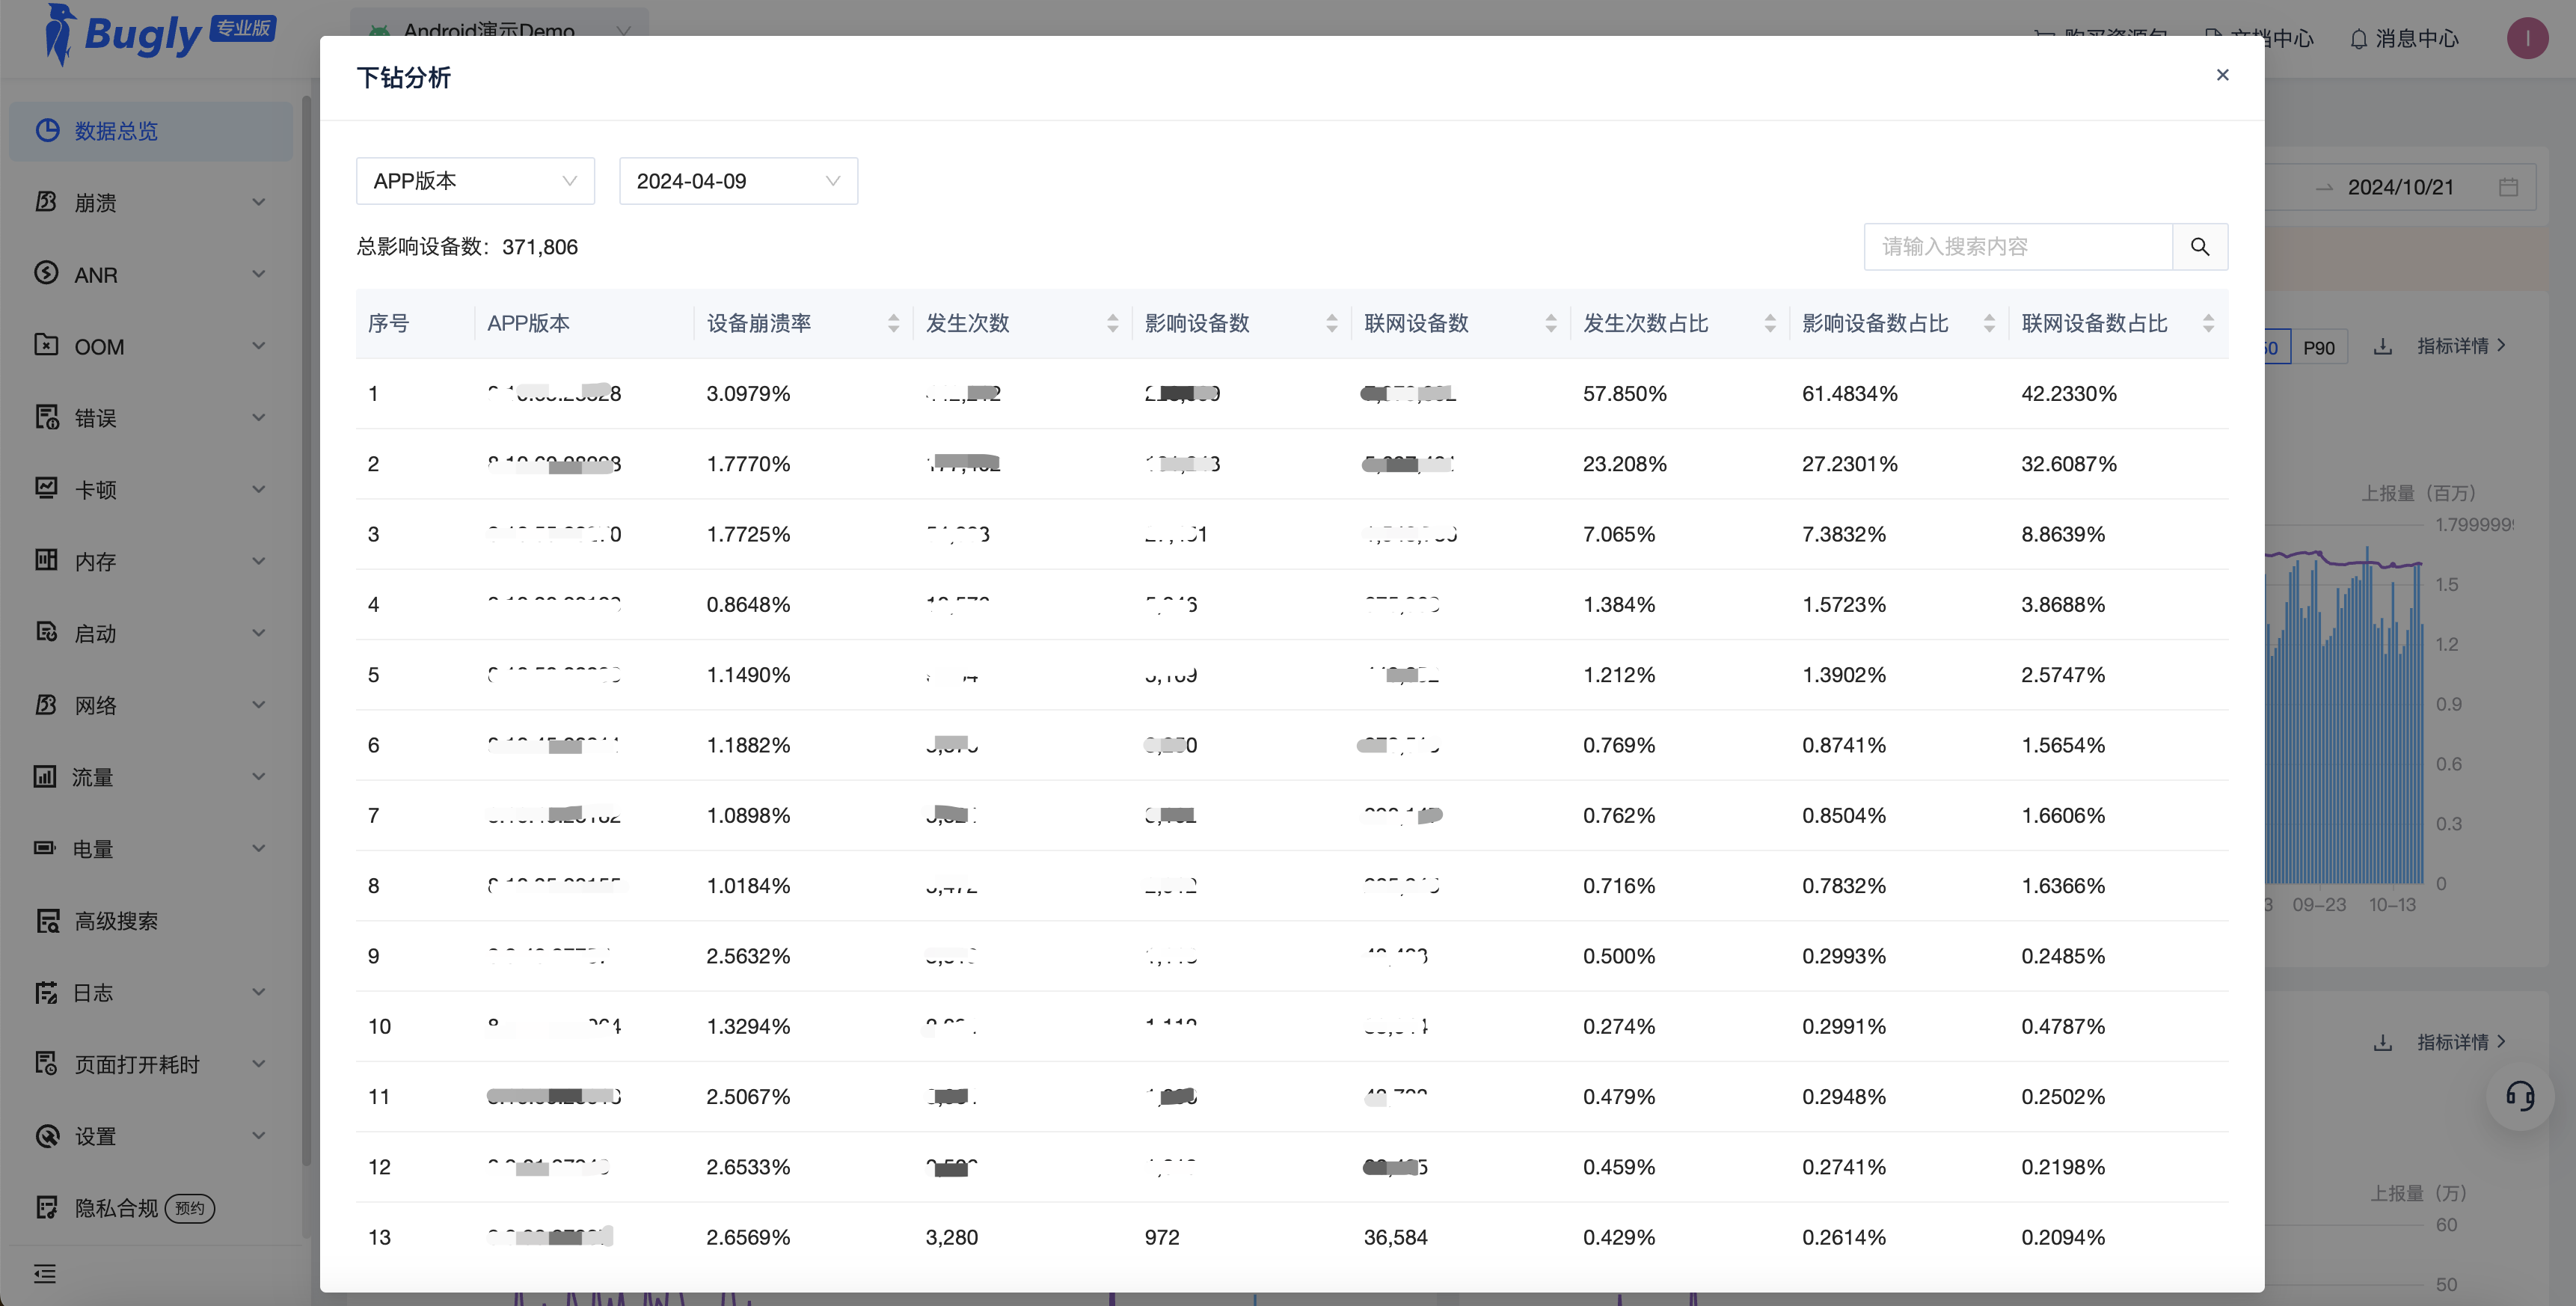2576x1306 pixels.
Task: Click the OOM sidebar icon
Action: pos(46,345)
